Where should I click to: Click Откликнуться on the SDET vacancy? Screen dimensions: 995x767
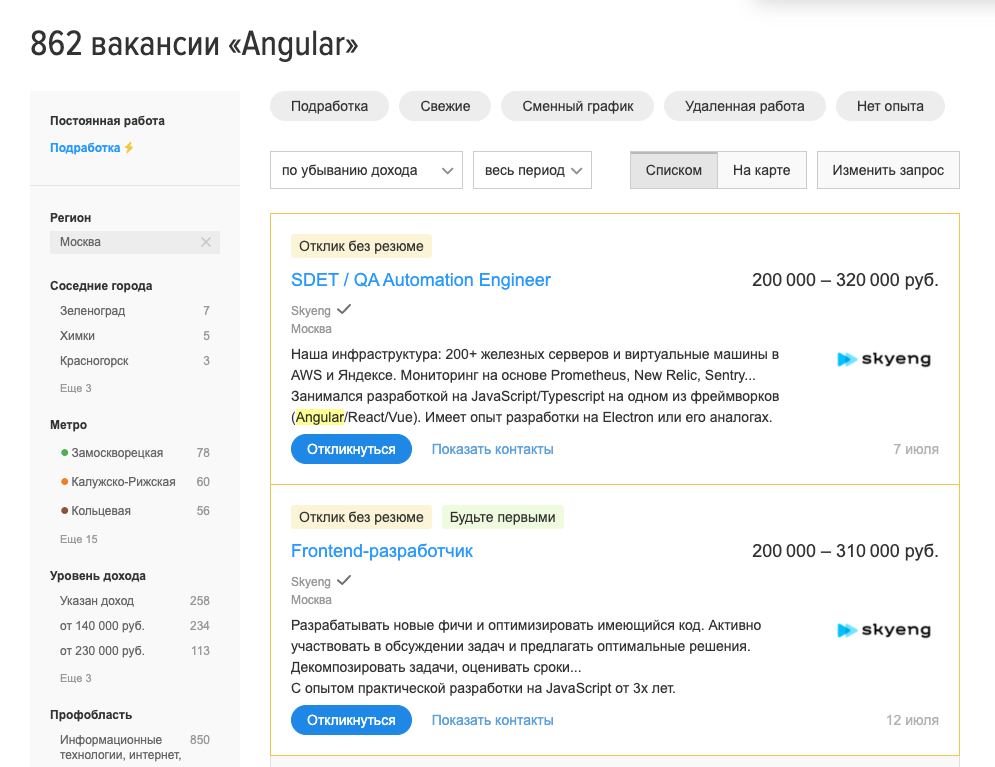[351, 449]
